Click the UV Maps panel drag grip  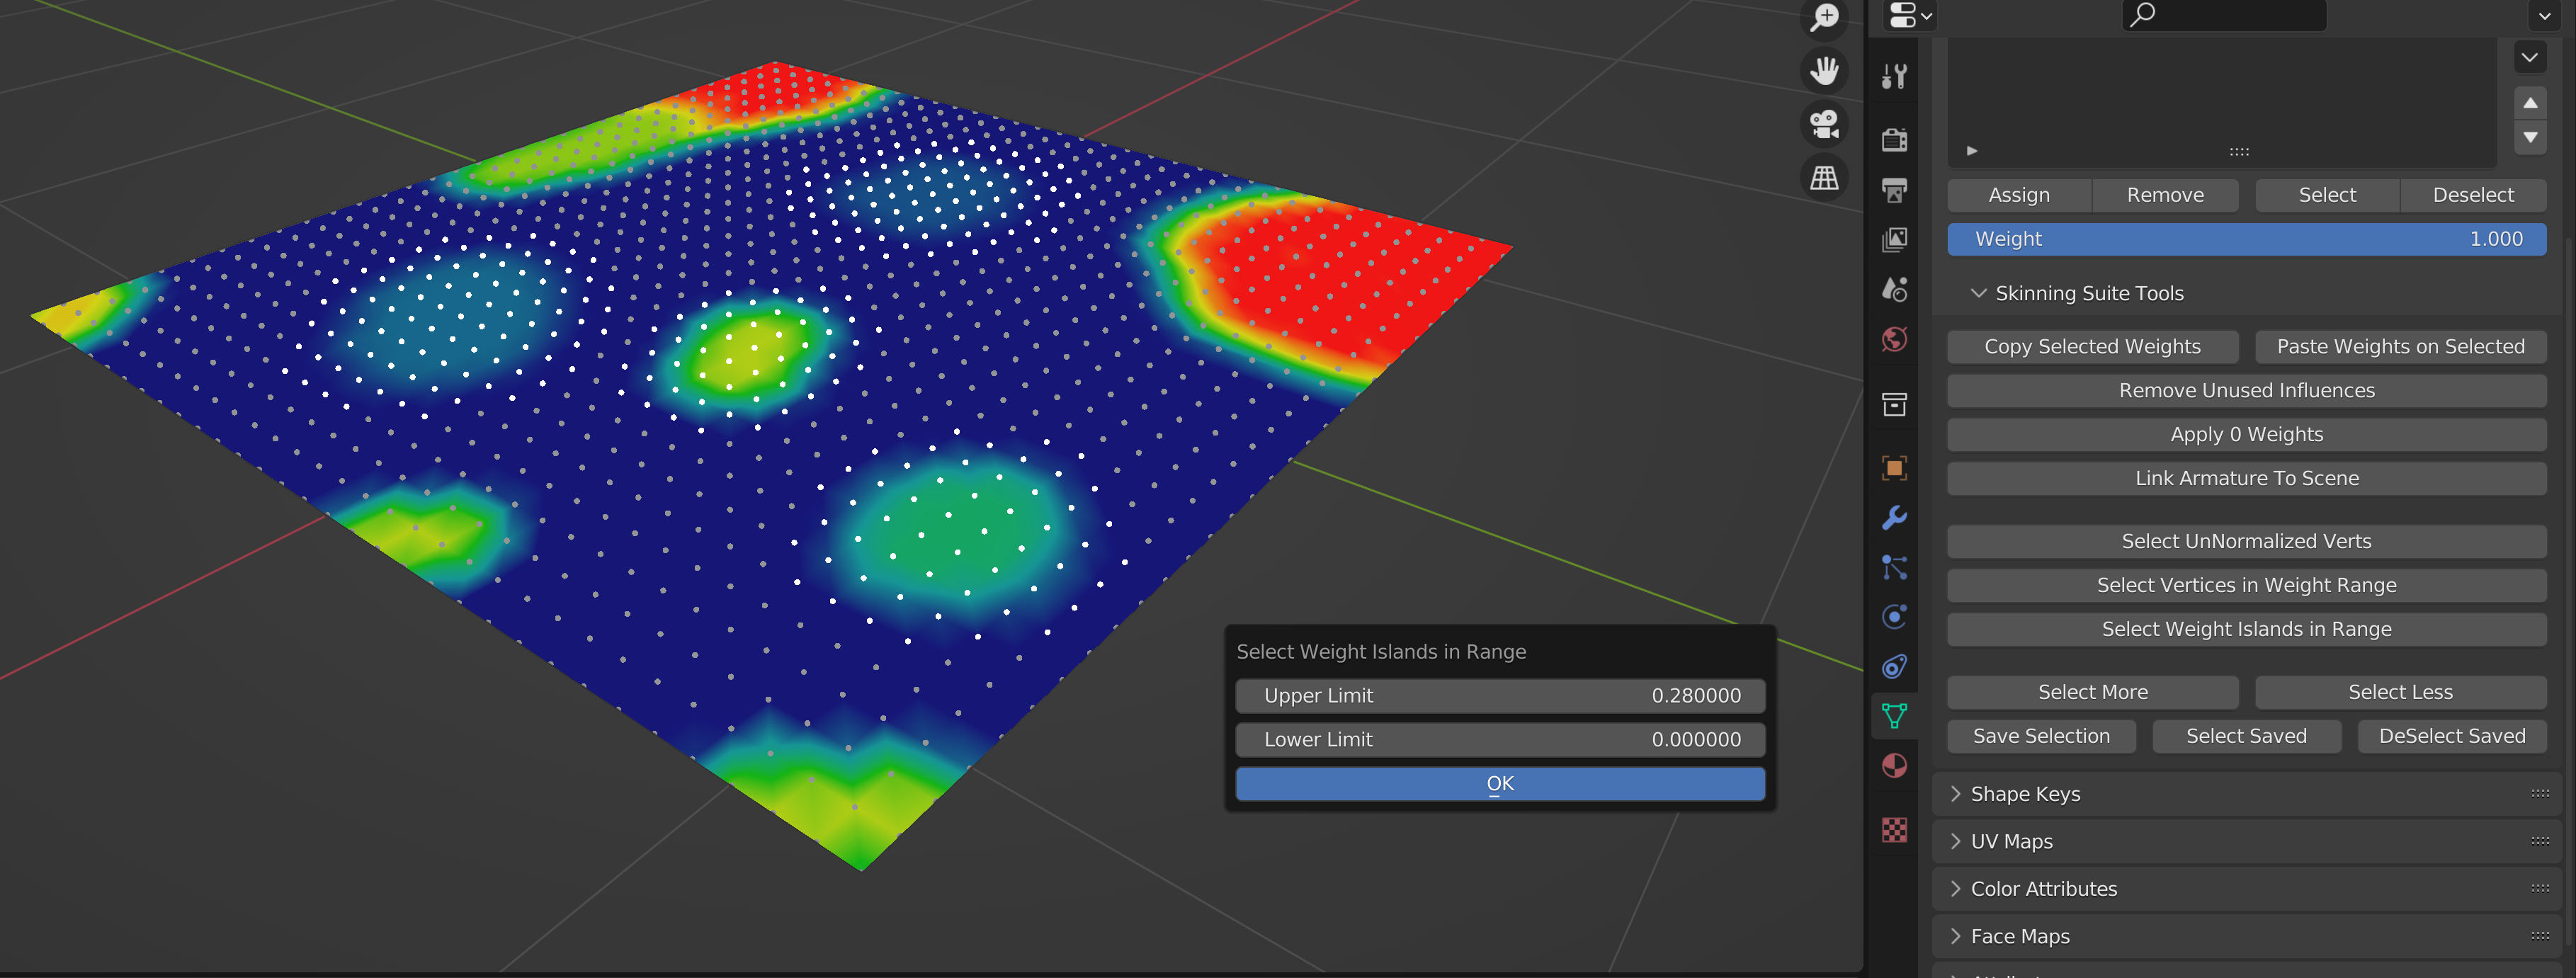(x=2540, y=842)
